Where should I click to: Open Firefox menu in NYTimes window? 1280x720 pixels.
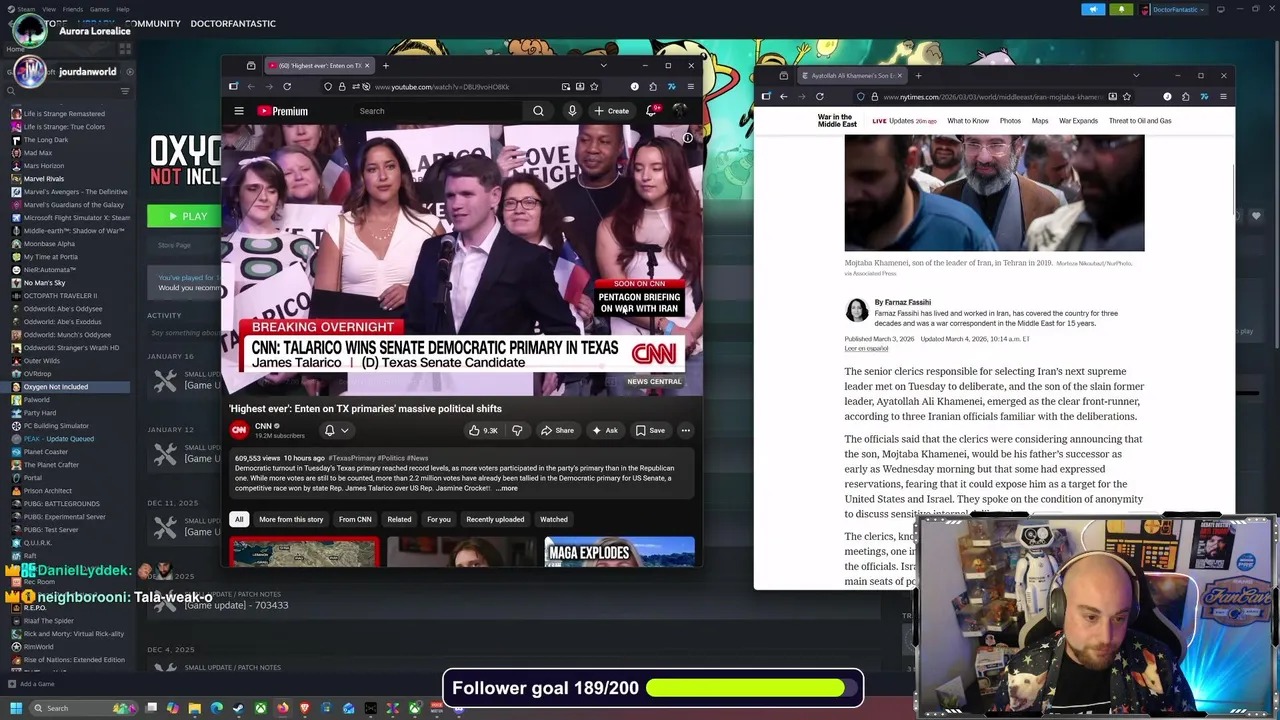[1223, 97]
